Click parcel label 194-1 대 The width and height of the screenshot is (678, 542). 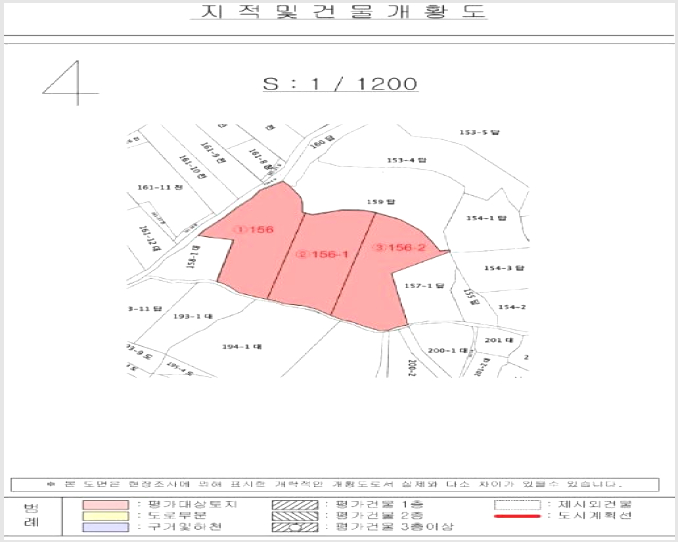point(242,346)
